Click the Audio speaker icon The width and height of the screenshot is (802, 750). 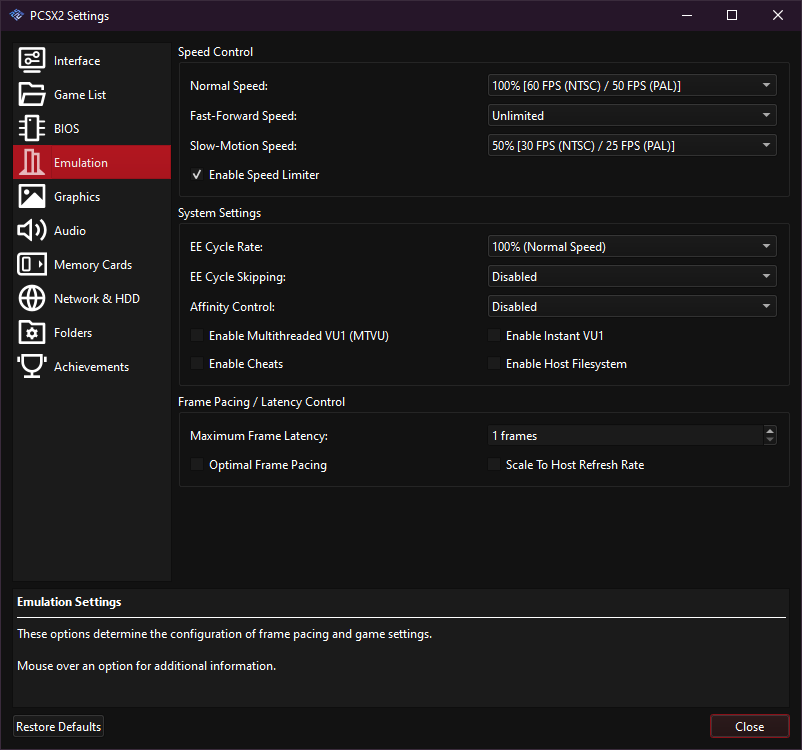click(32, 230)
